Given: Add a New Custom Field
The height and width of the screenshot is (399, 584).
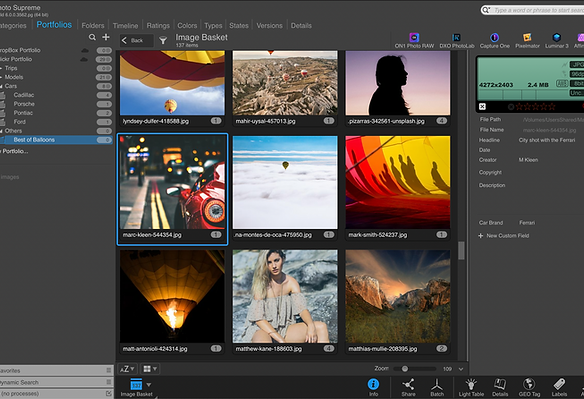Looking at the screenshot, I should click(x=504, y=235).
